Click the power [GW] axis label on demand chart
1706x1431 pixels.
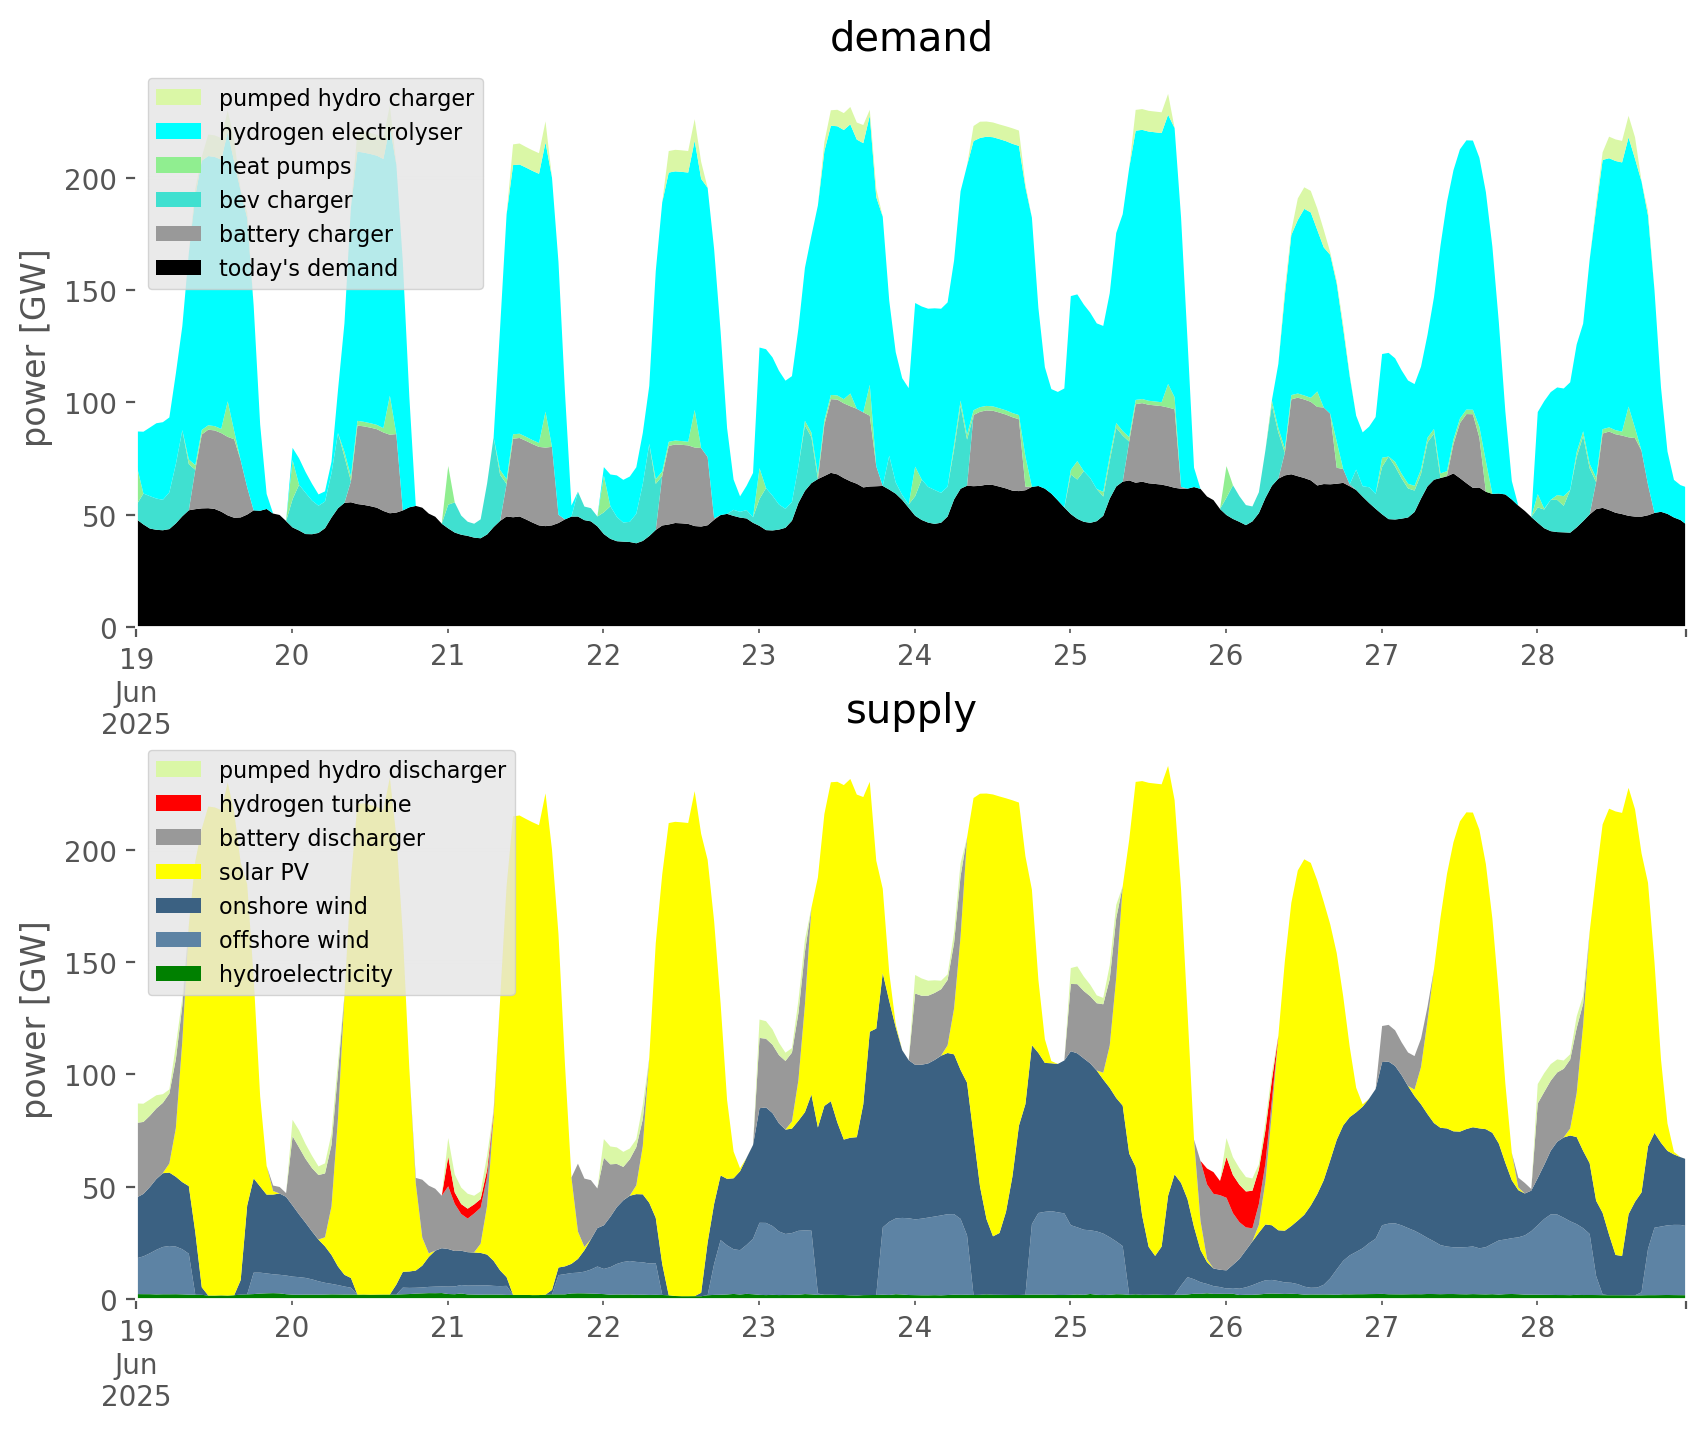(35, 348)
